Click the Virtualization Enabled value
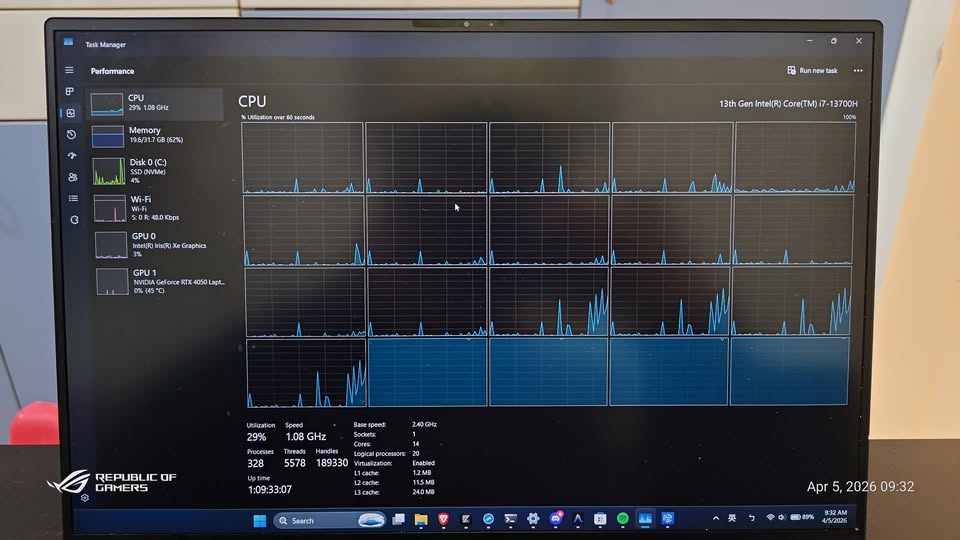 coord(424,463)
